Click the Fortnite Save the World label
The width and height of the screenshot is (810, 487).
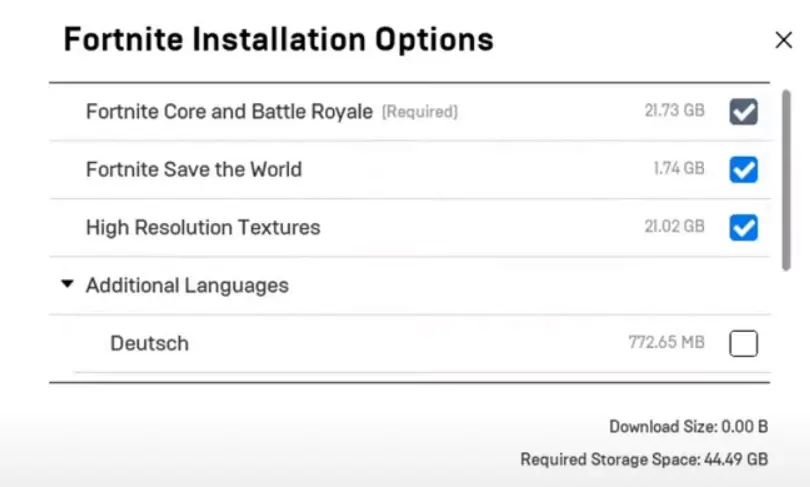click(193, 170)
